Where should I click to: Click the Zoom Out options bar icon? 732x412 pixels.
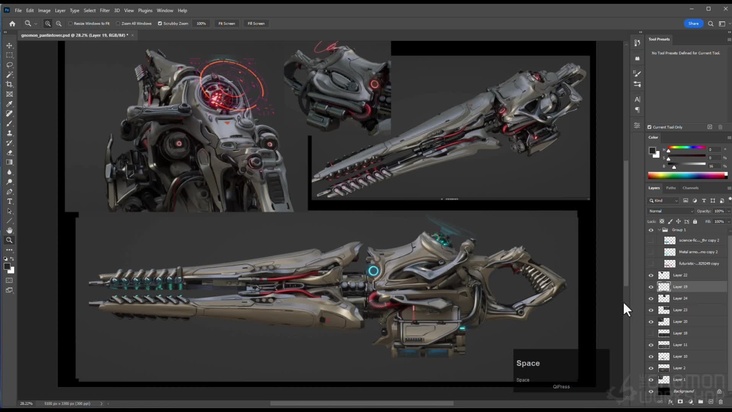(x=59, y=23)
